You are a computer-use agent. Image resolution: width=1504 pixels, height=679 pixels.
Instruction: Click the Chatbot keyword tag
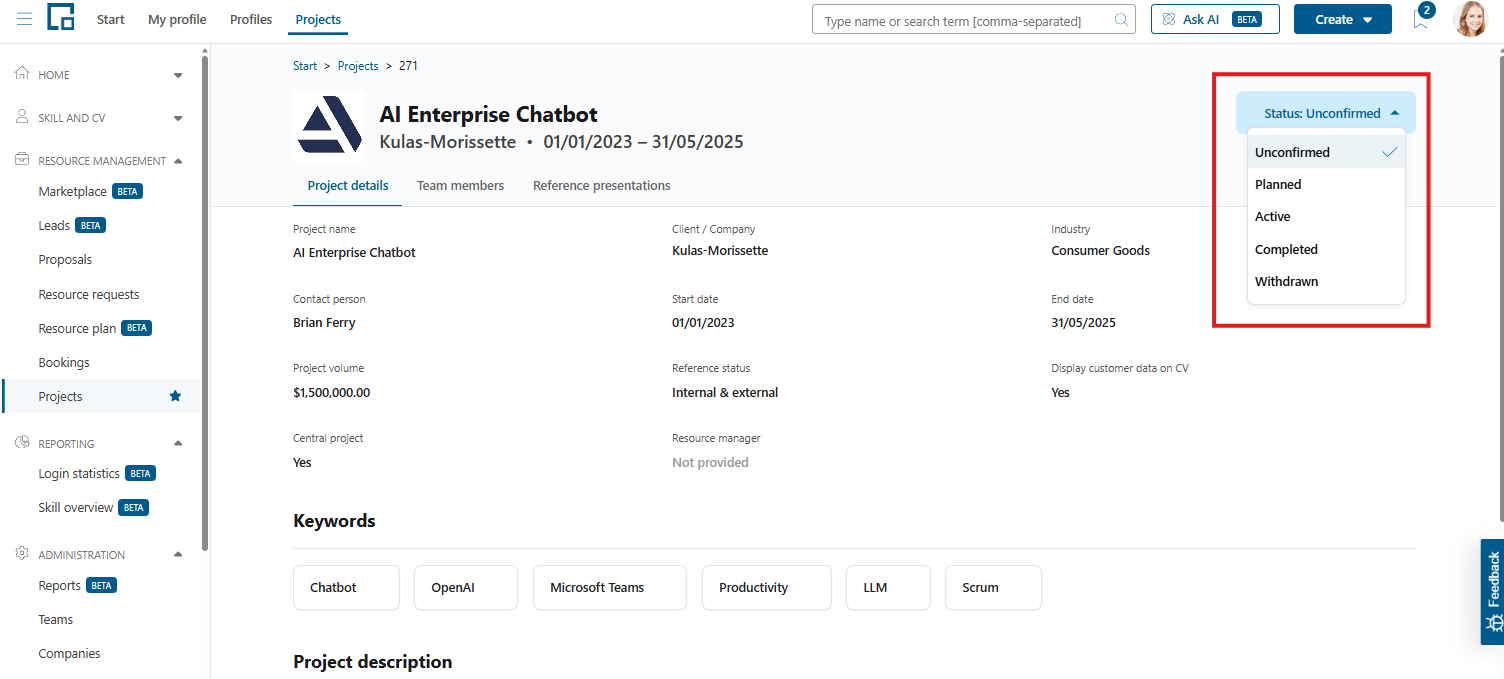[346, 587]
